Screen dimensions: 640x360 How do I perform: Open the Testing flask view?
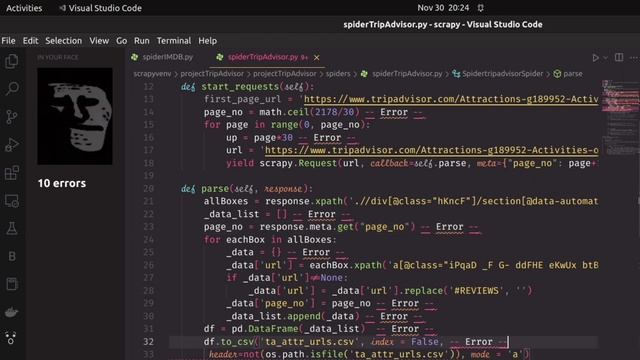[12, 229]
